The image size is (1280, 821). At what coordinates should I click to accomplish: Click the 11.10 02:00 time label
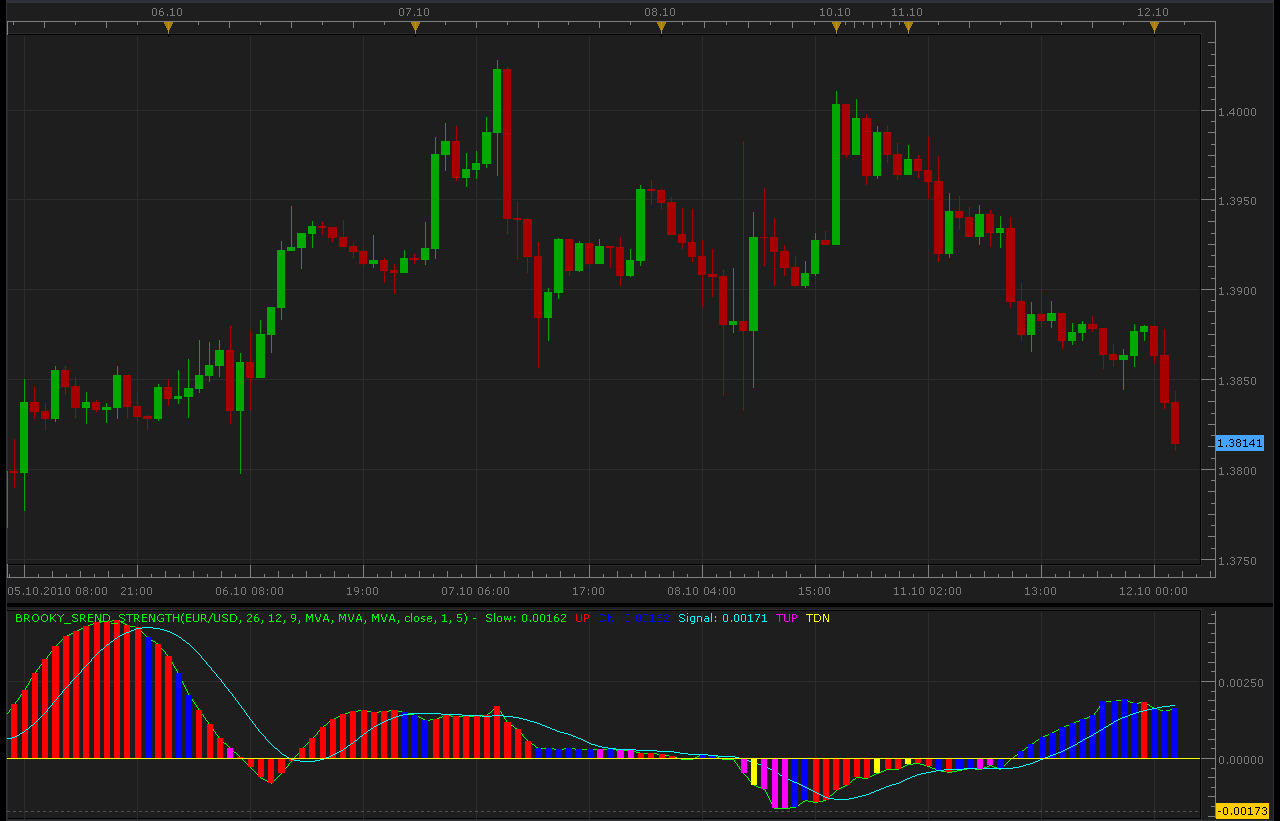coord(927,591)
